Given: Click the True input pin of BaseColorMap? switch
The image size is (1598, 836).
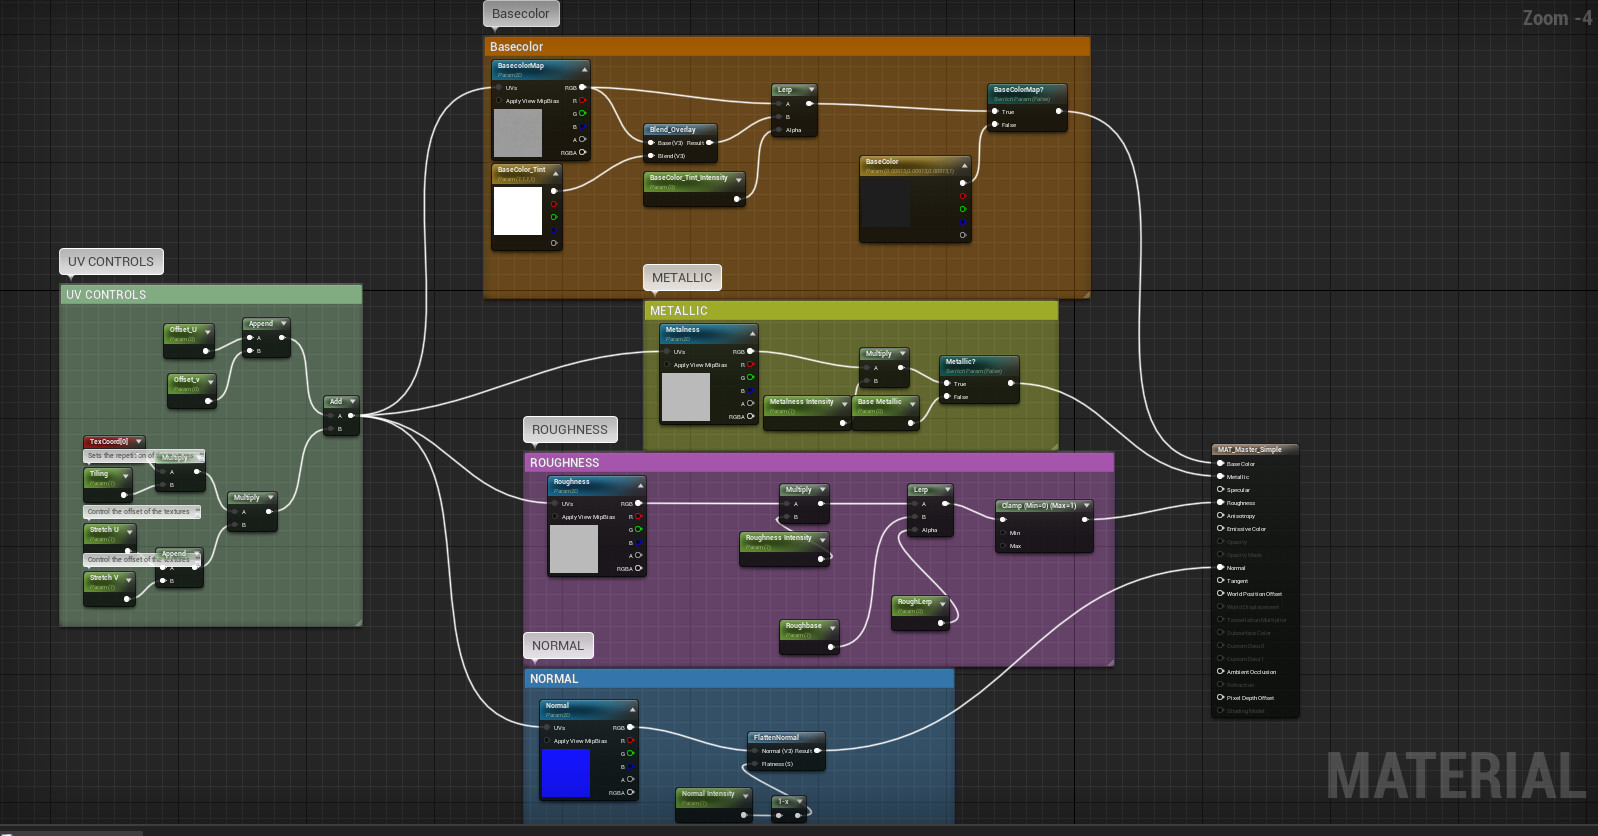Looking at the screenshot, I should (x=995, y=111).
